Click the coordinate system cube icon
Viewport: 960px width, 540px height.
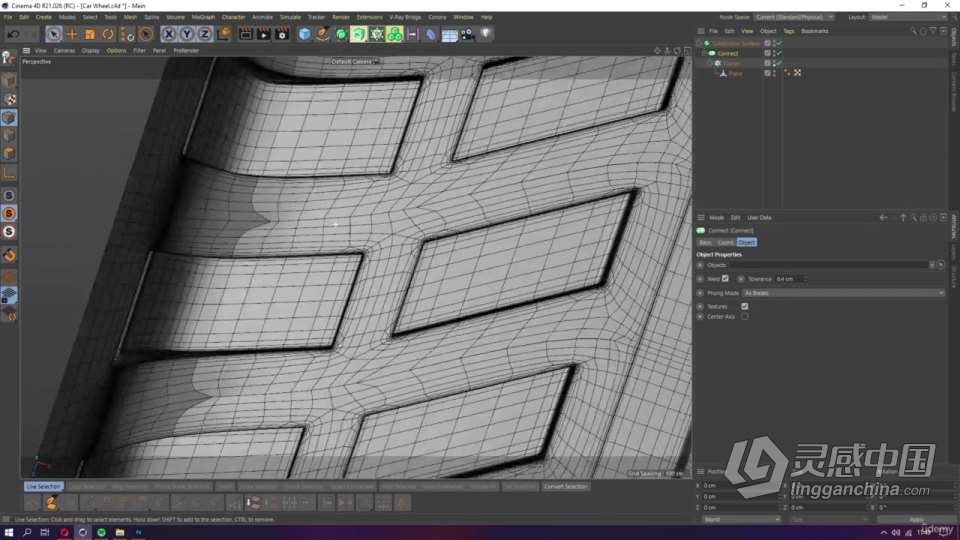(x=223, y=34)
